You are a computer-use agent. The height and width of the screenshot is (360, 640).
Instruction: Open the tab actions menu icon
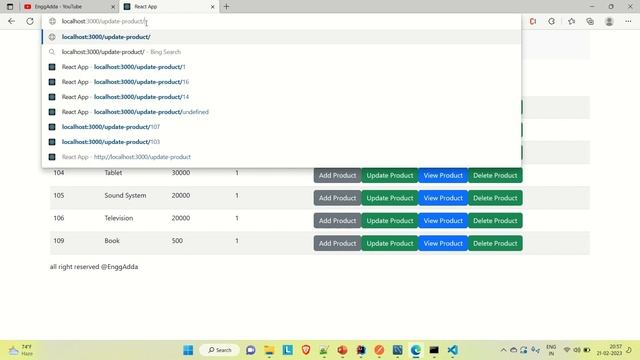10,7
